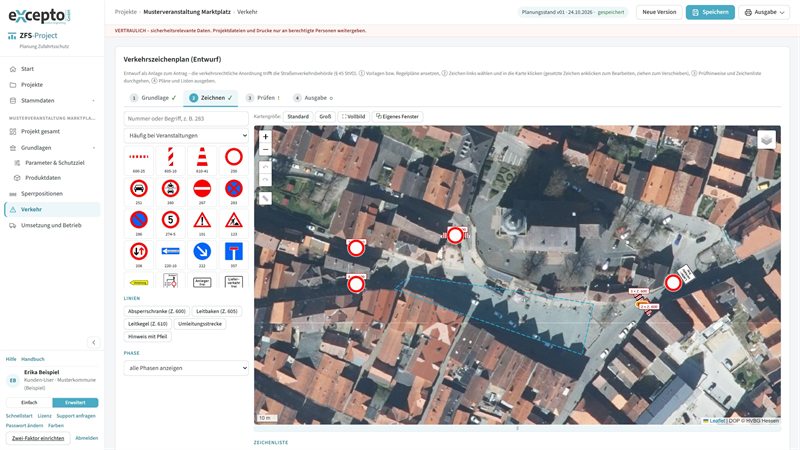Viewport: 800px width, 450px height.
Task: Select the roadworks warning sign 123
Action: (234, 223)
